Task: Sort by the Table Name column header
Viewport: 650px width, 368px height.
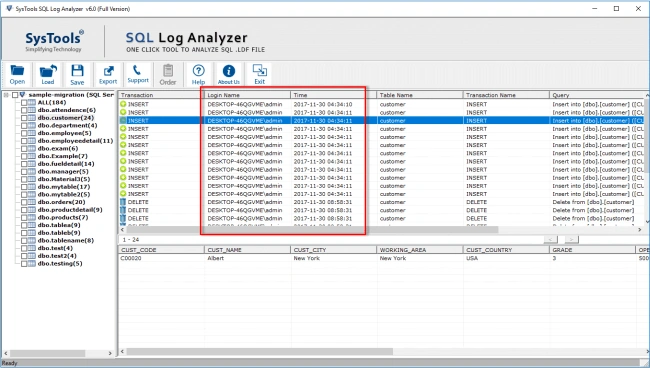Action: (x=420, y=95)
